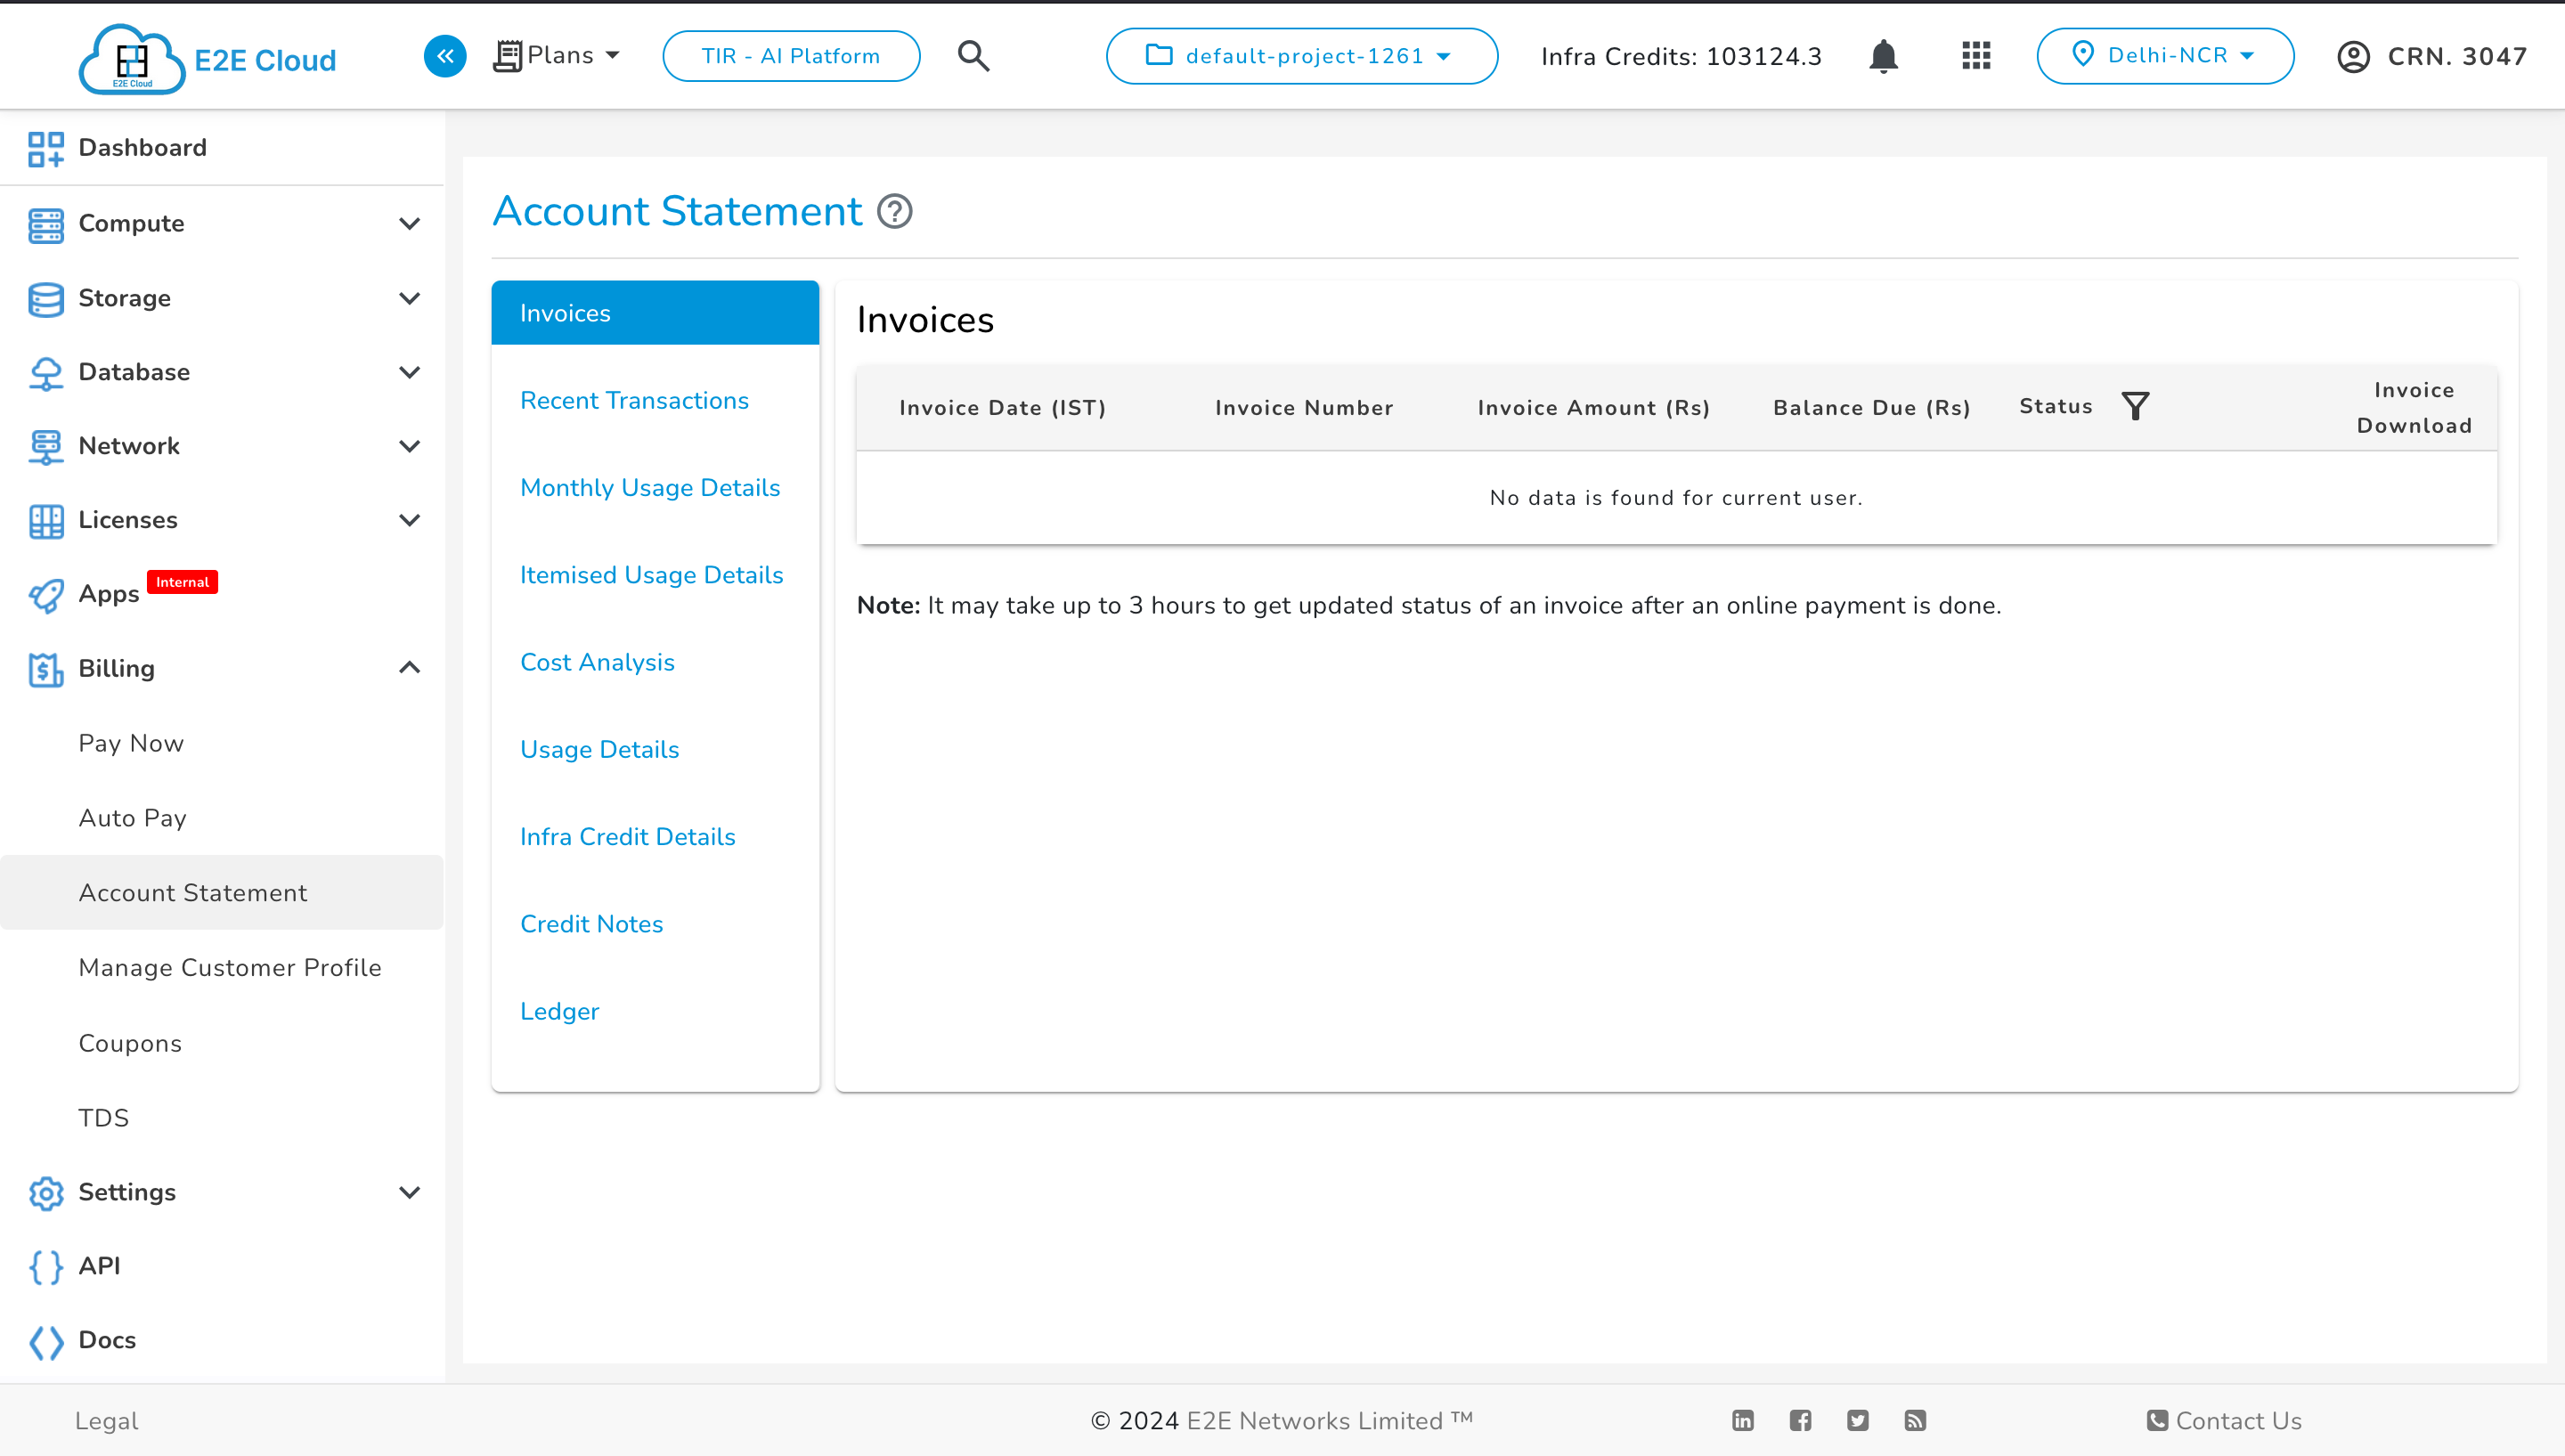Switch to Usage Details tab

coord(599,750)
